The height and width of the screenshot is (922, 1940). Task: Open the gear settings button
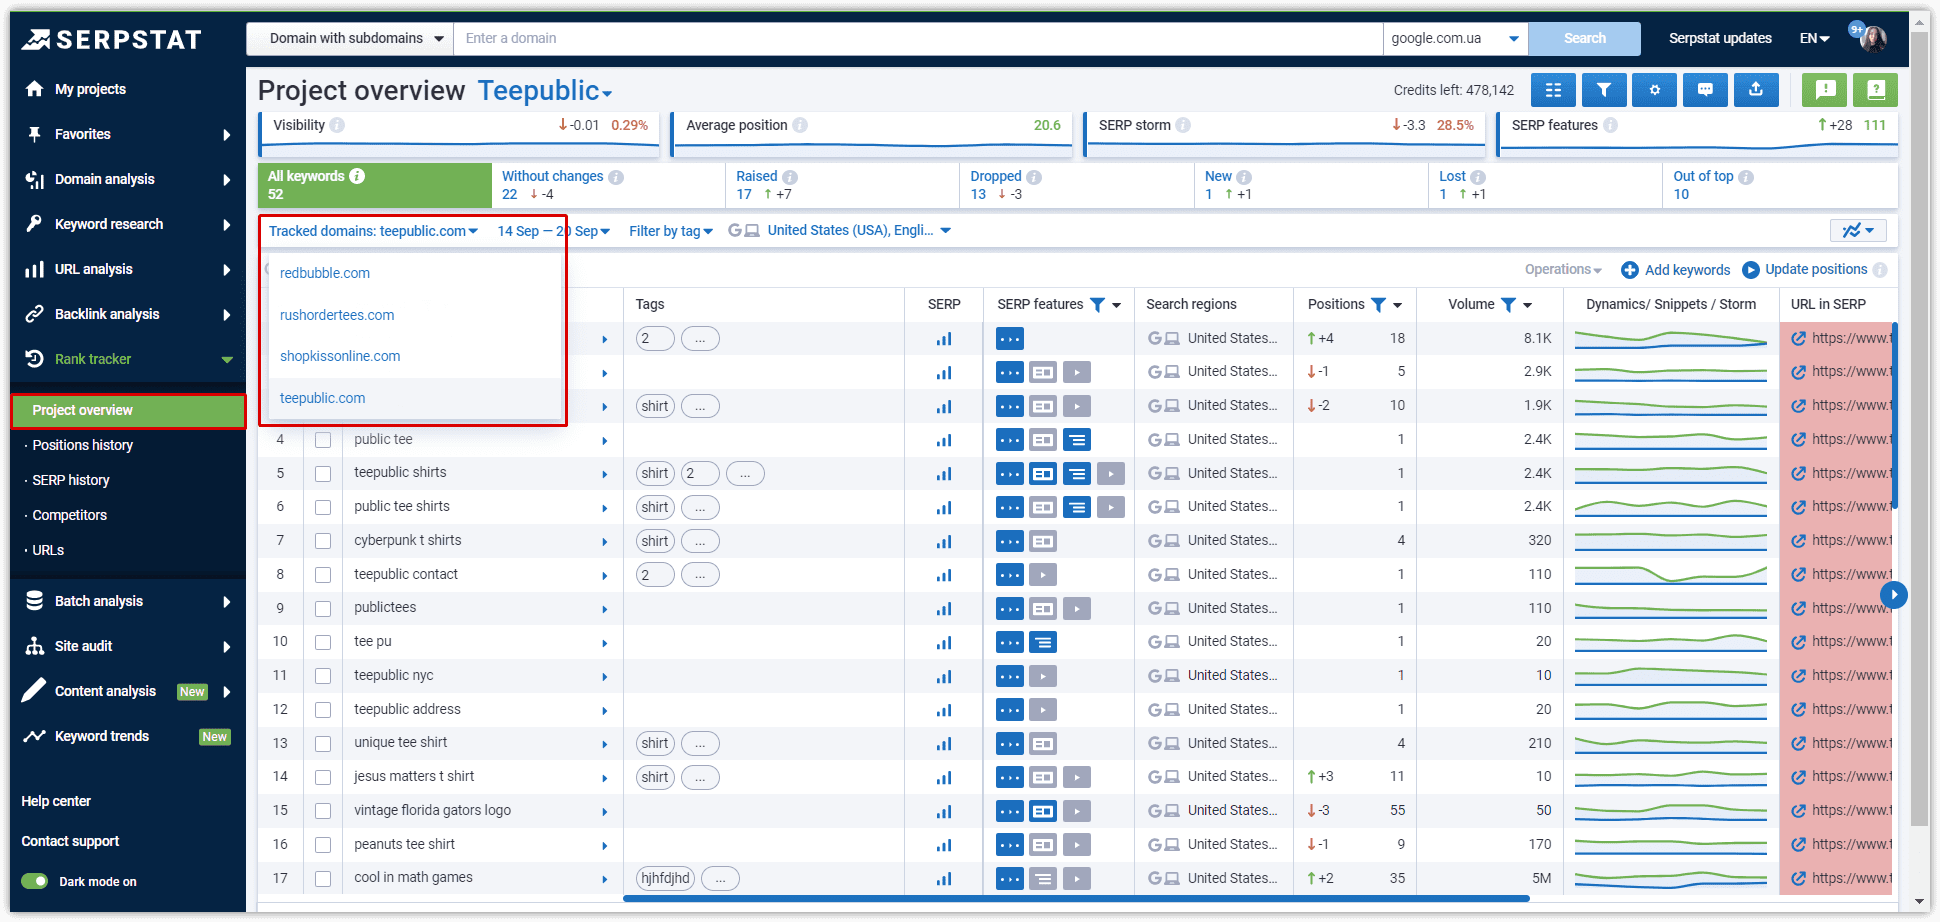click(x=1655, y=90)
